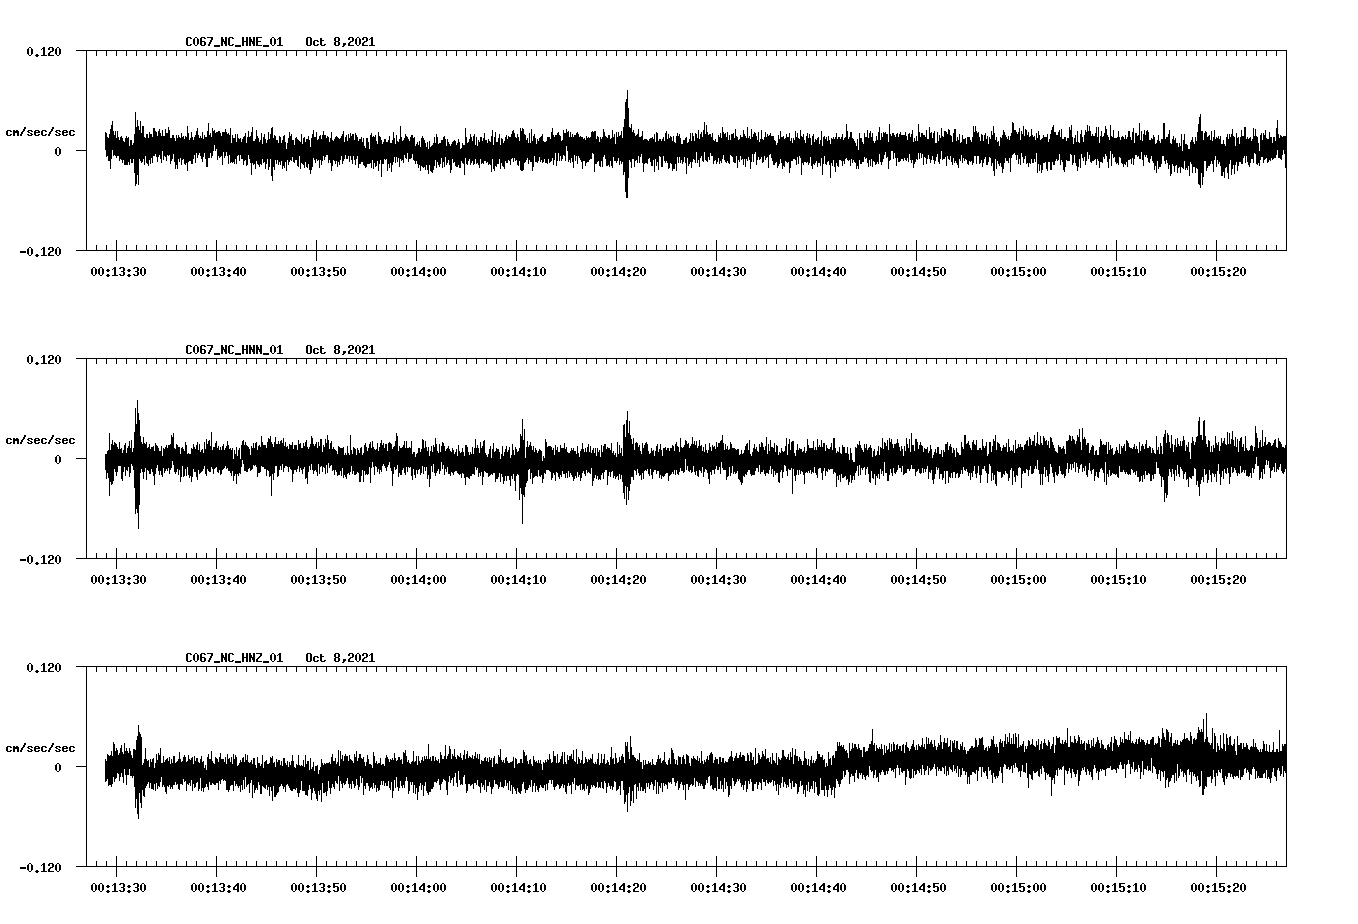The image size is (1358, 924).
Task: Click the 00:14:30 time label under HNE plot
Action: pyautogui.click(x=718, y=272)
